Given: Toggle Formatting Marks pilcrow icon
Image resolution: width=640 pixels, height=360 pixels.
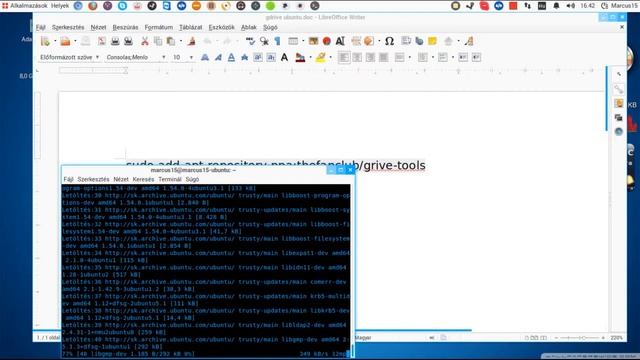Looking at the screenshot, I should click(277, 41).
